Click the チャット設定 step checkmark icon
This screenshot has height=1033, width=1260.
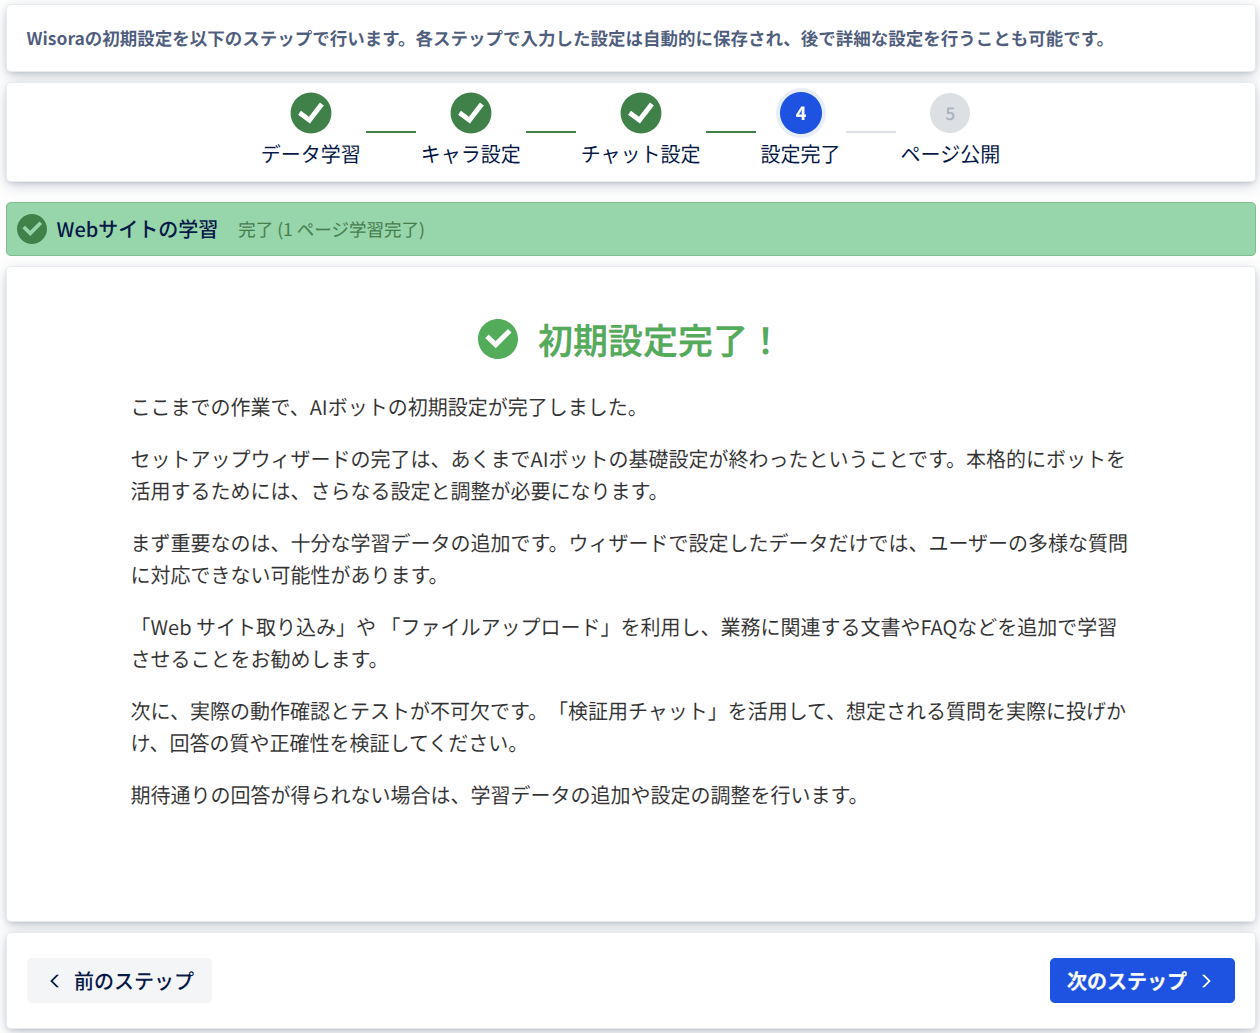(641, 113)
